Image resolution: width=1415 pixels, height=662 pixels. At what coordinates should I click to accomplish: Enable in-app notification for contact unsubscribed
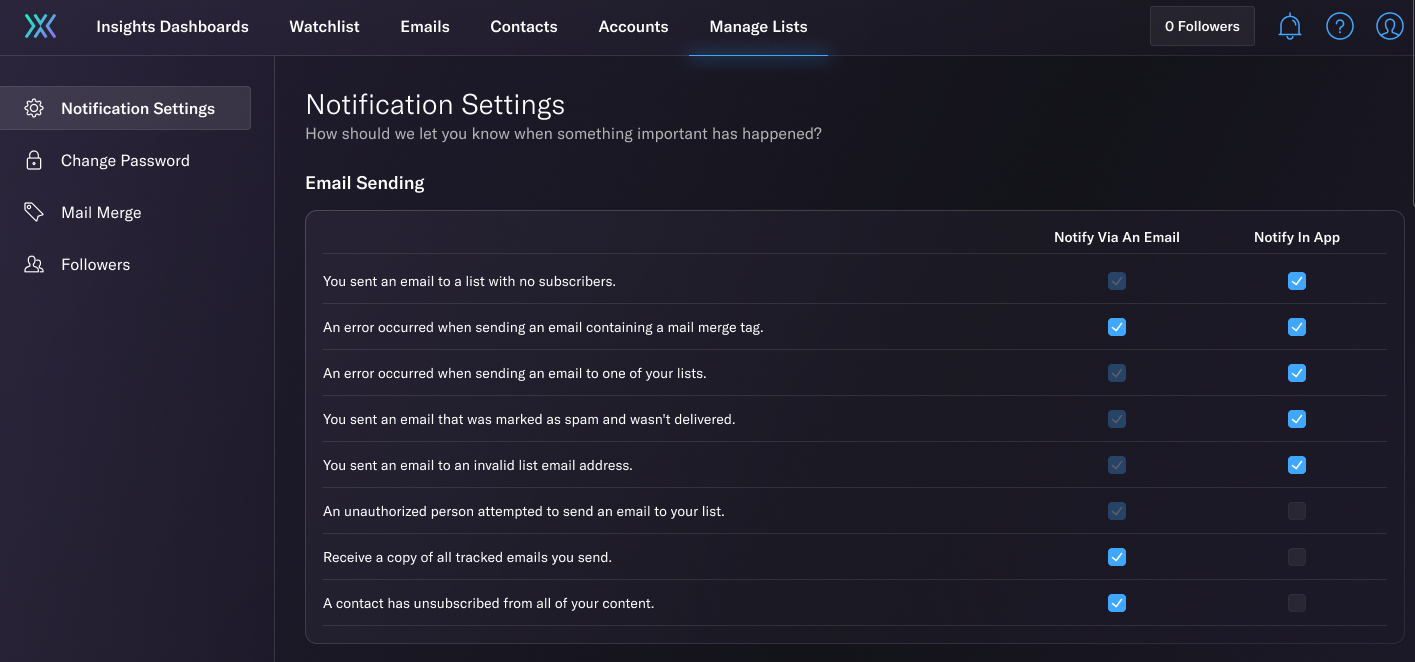click(x=1297, y=603)
